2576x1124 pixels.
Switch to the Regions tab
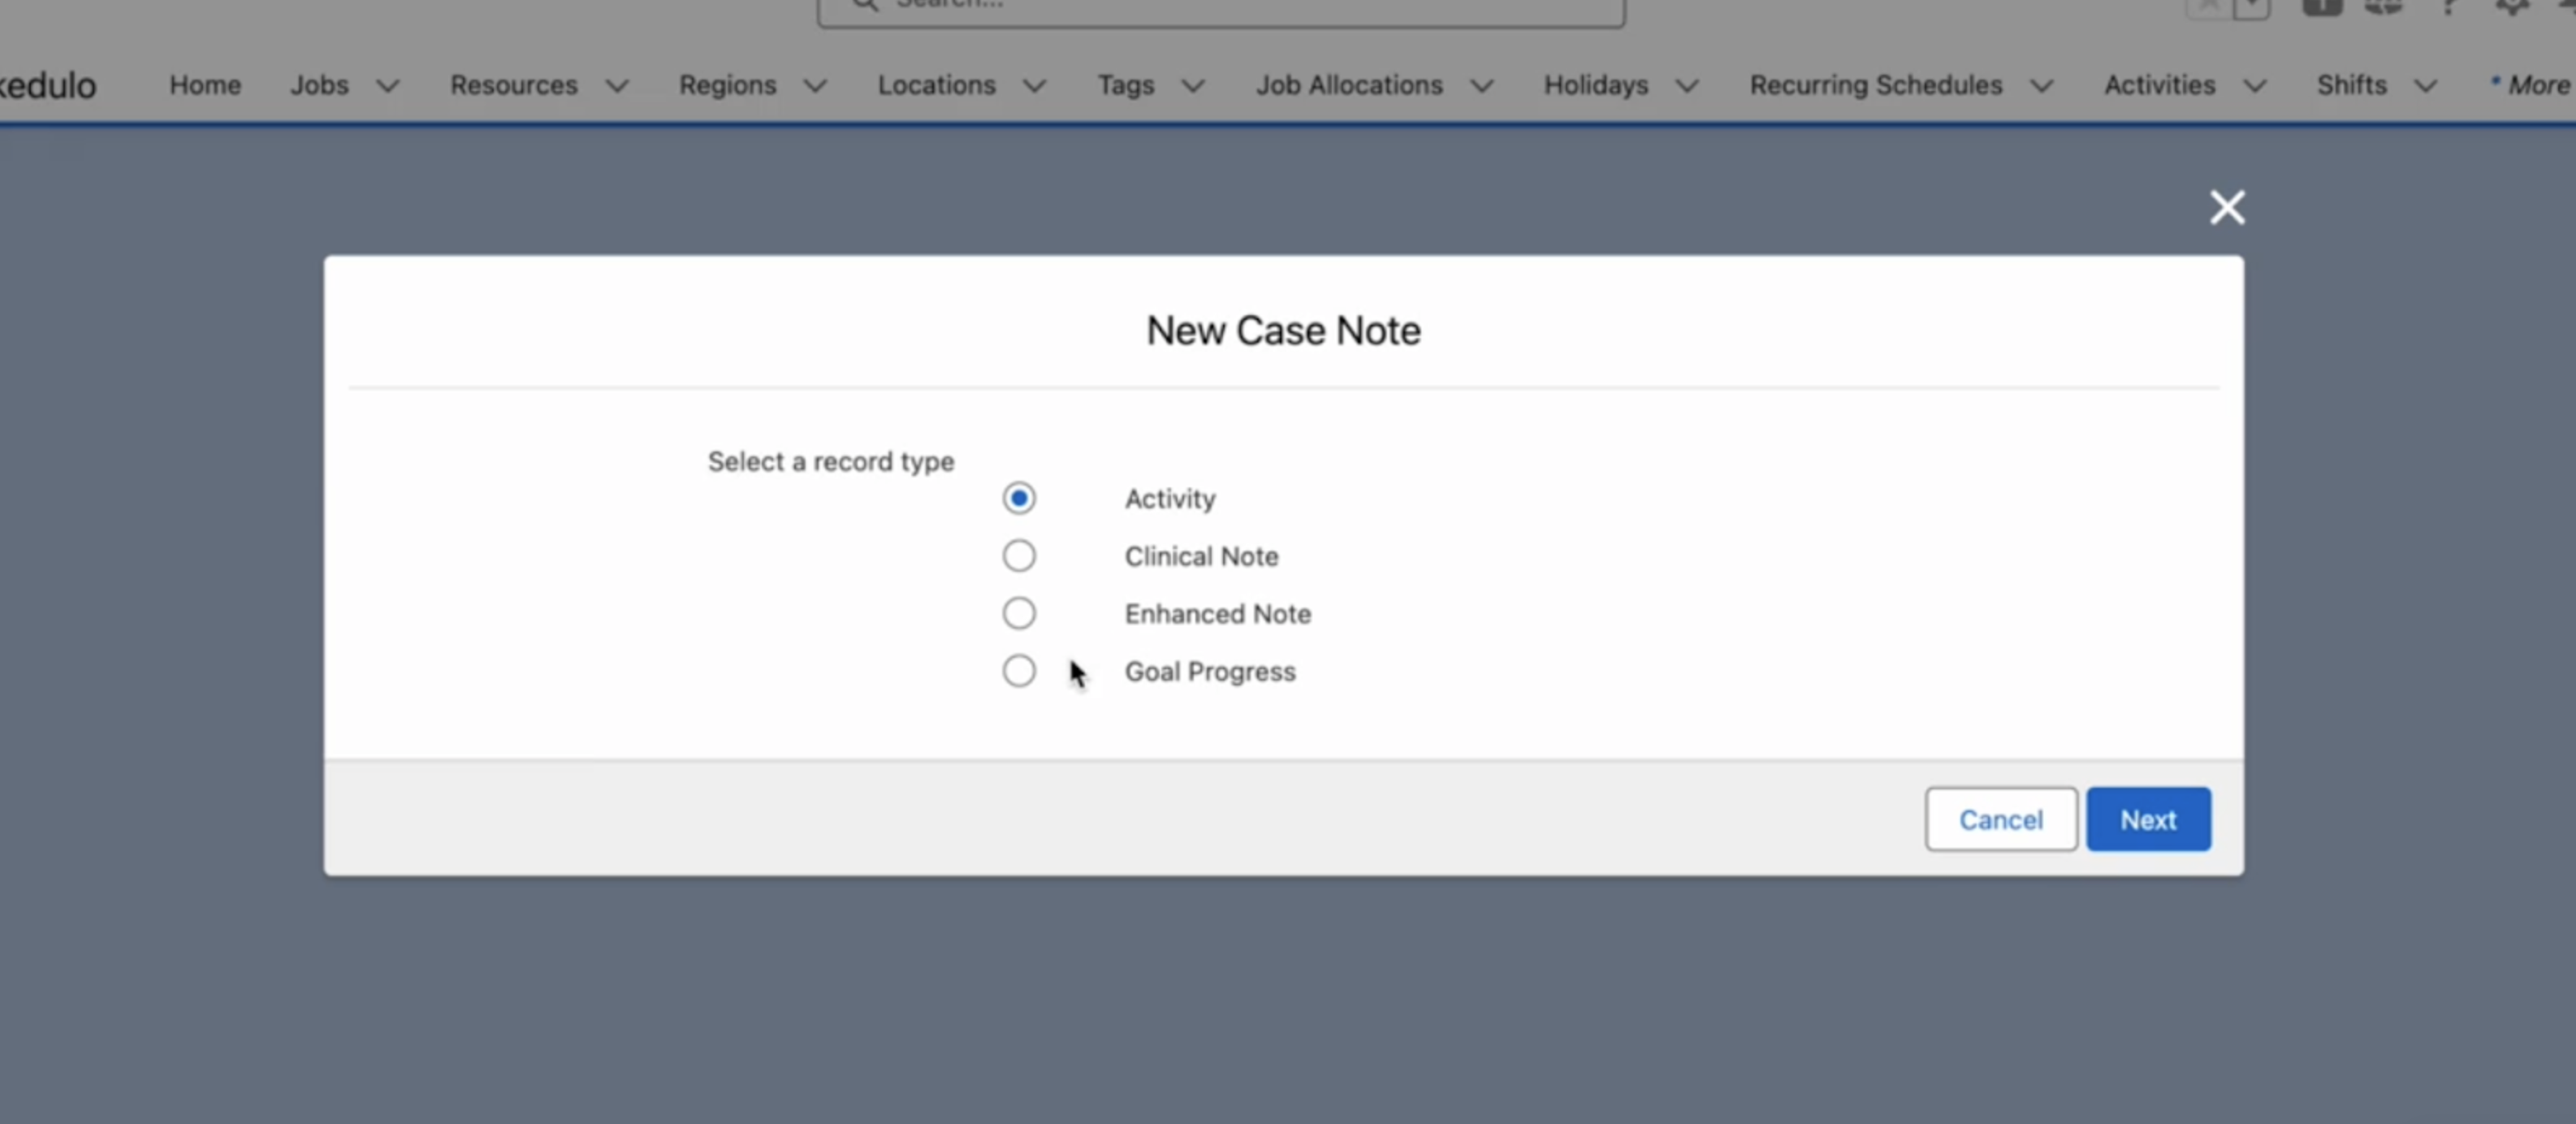tap(727, 85)
